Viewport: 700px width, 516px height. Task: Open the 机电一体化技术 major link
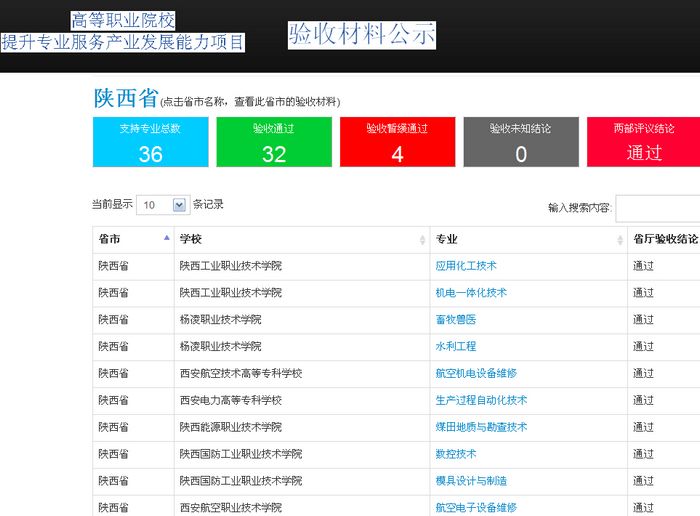tap(471, 293)
